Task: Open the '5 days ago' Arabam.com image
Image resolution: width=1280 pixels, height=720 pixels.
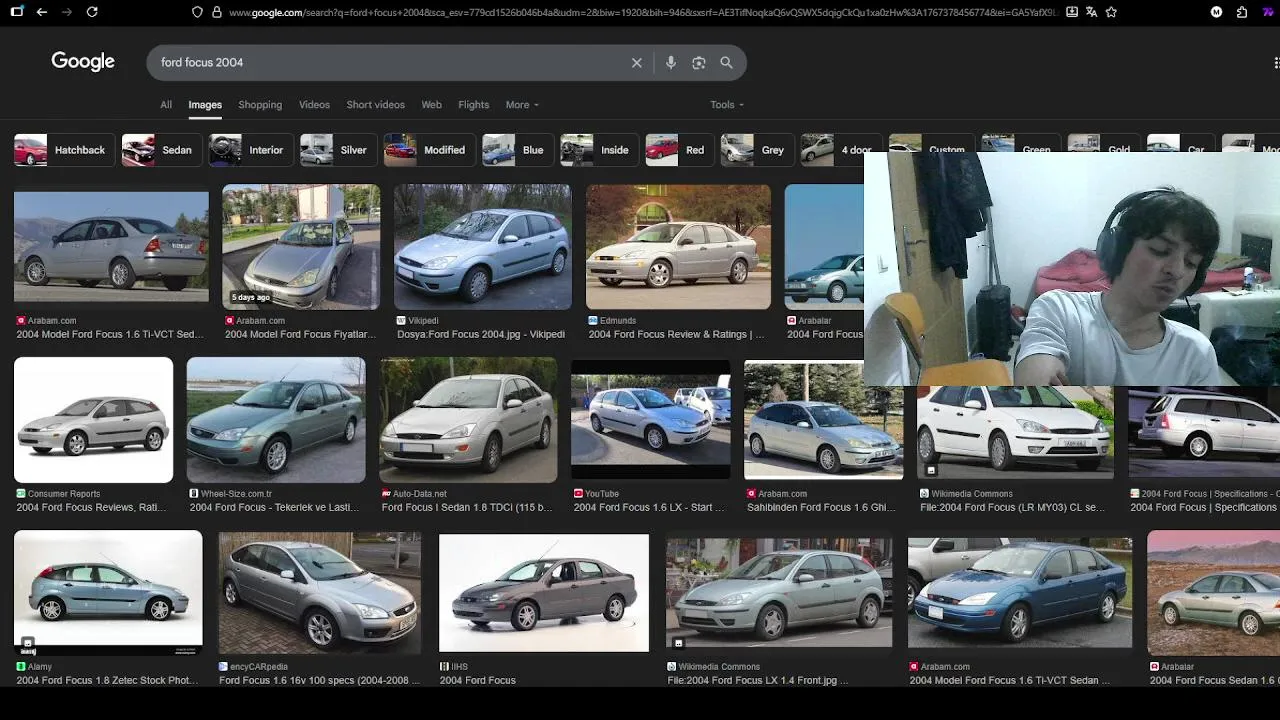Action: pyautogui.click(x=301, y=247)
